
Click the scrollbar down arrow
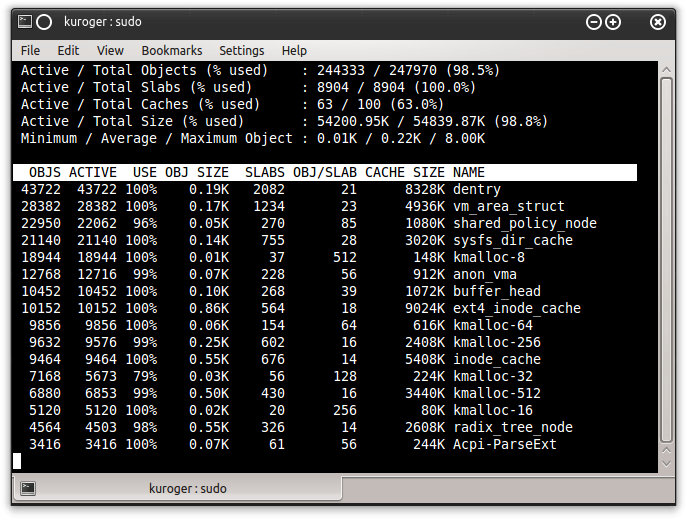tap(666, 465)
